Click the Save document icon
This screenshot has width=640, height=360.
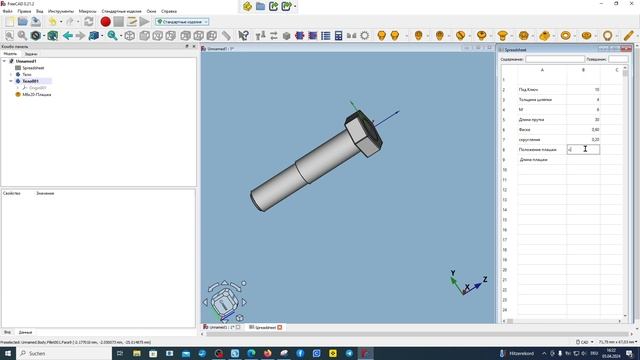pyautogui.click(x=36, y=22)
